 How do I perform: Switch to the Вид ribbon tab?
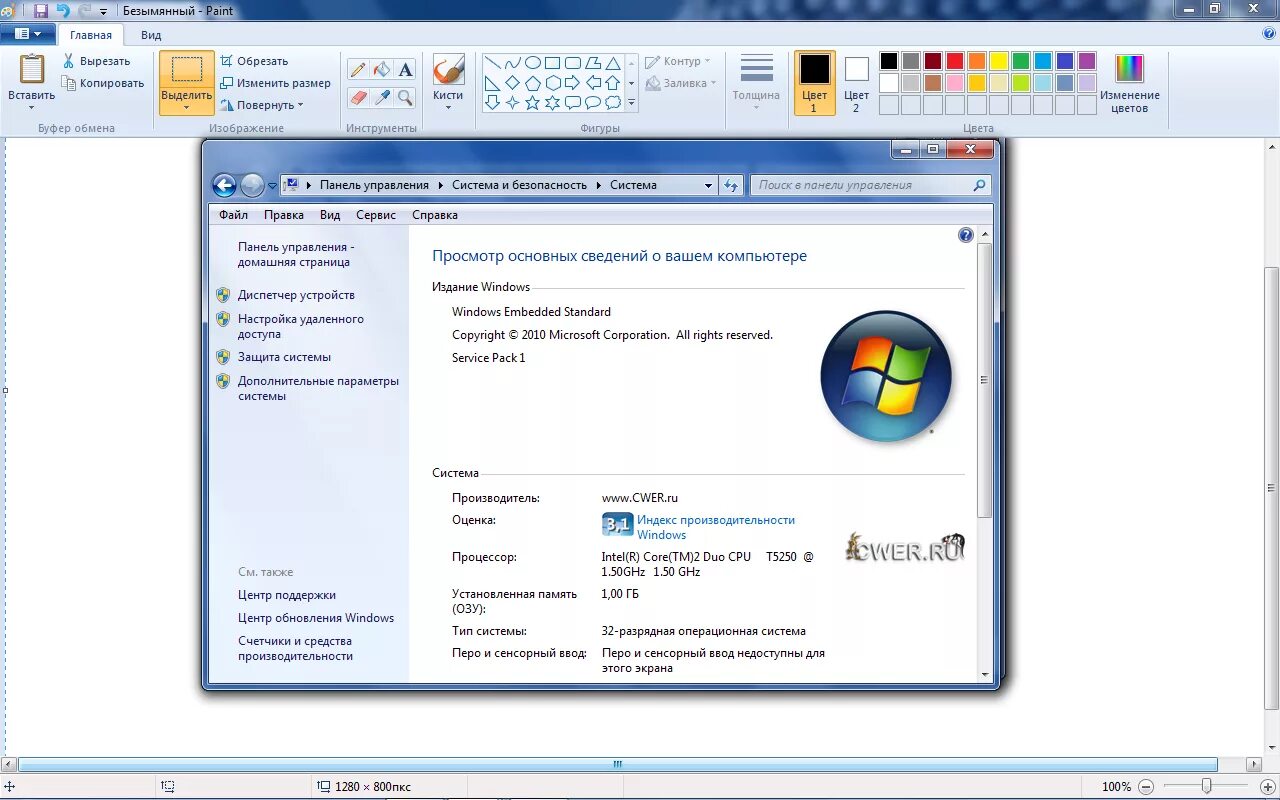[151, 35]
